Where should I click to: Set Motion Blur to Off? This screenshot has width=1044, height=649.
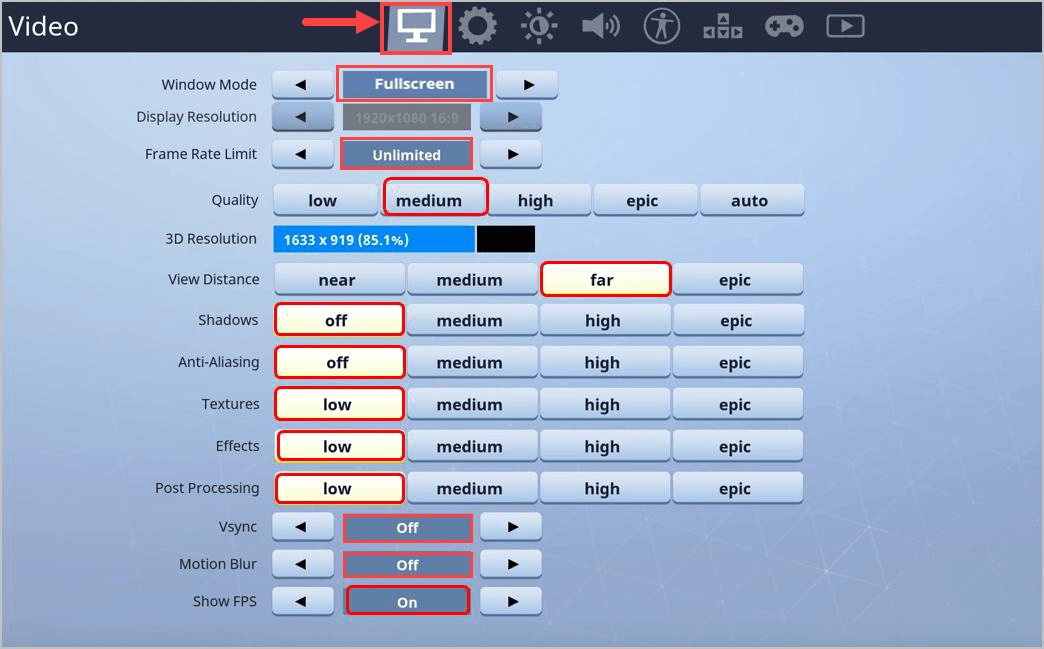(x=407, y=564)
